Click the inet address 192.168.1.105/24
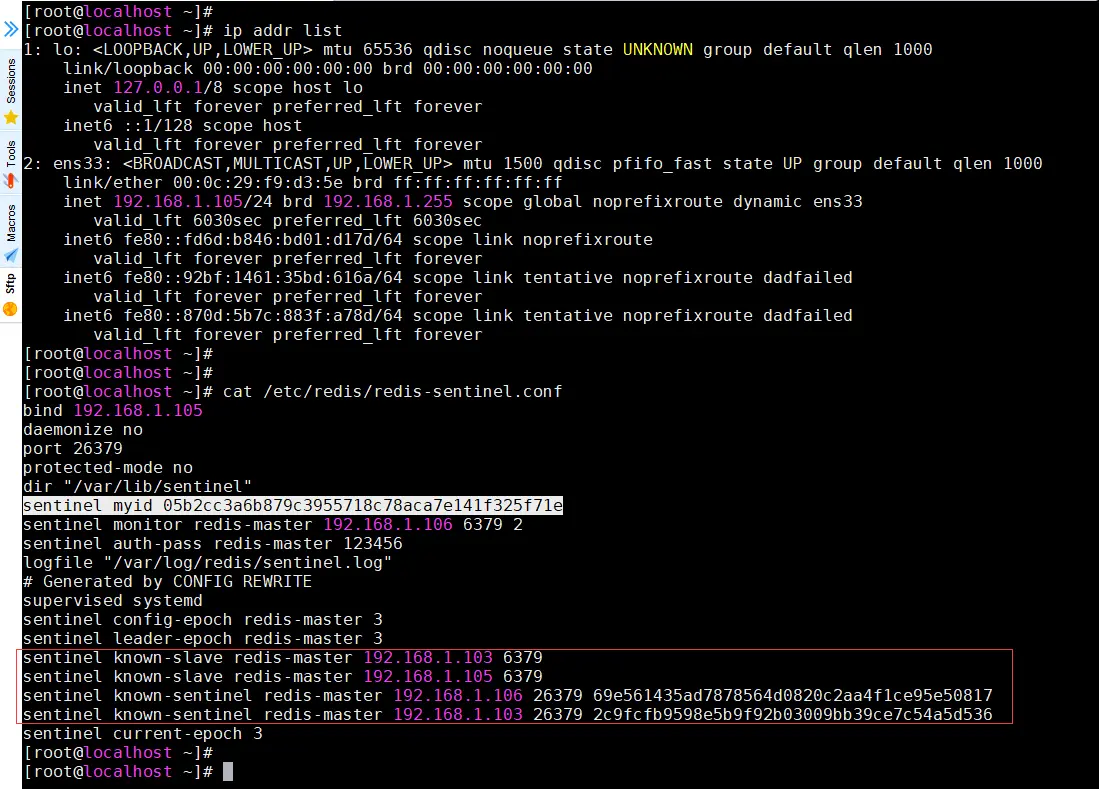 coord(193,202)
